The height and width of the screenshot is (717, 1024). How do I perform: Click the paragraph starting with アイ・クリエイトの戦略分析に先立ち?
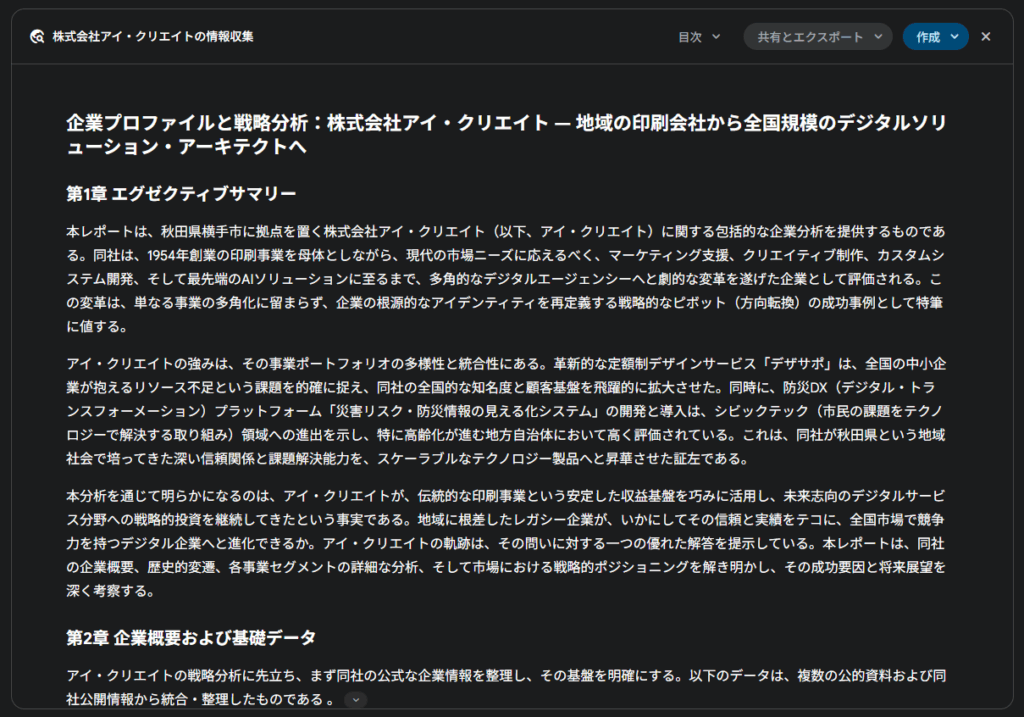(x=505, y=686)
